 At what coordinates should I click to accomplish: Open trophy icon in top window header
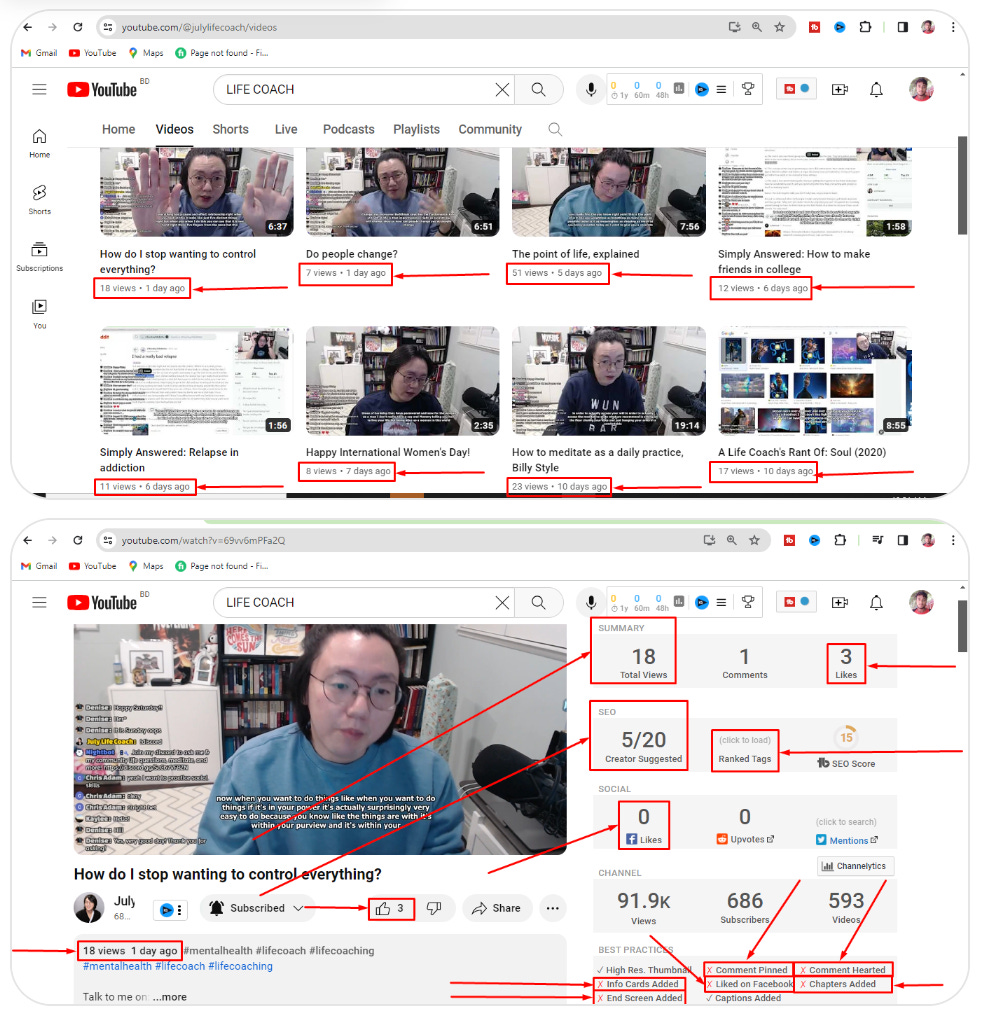click(x=748, y=89)
